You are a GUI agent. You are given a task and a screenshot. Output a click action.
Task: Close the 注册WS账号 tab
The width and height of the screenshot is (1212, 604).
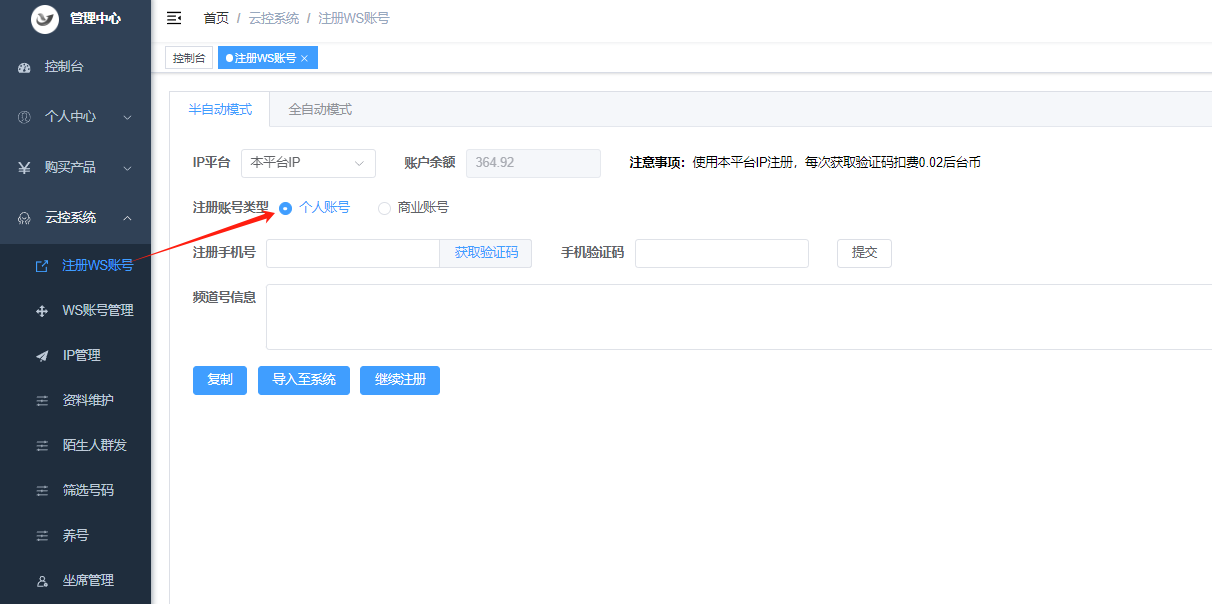pos(305,59)
